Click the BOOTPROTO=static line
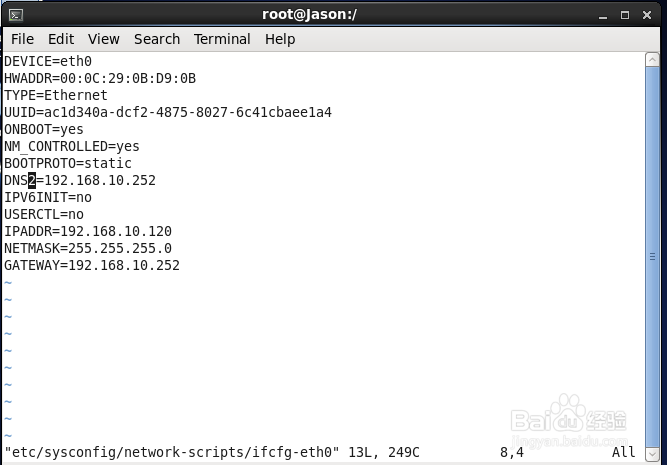The width and height of the screenshot is (667, 465). pos(68,163)
